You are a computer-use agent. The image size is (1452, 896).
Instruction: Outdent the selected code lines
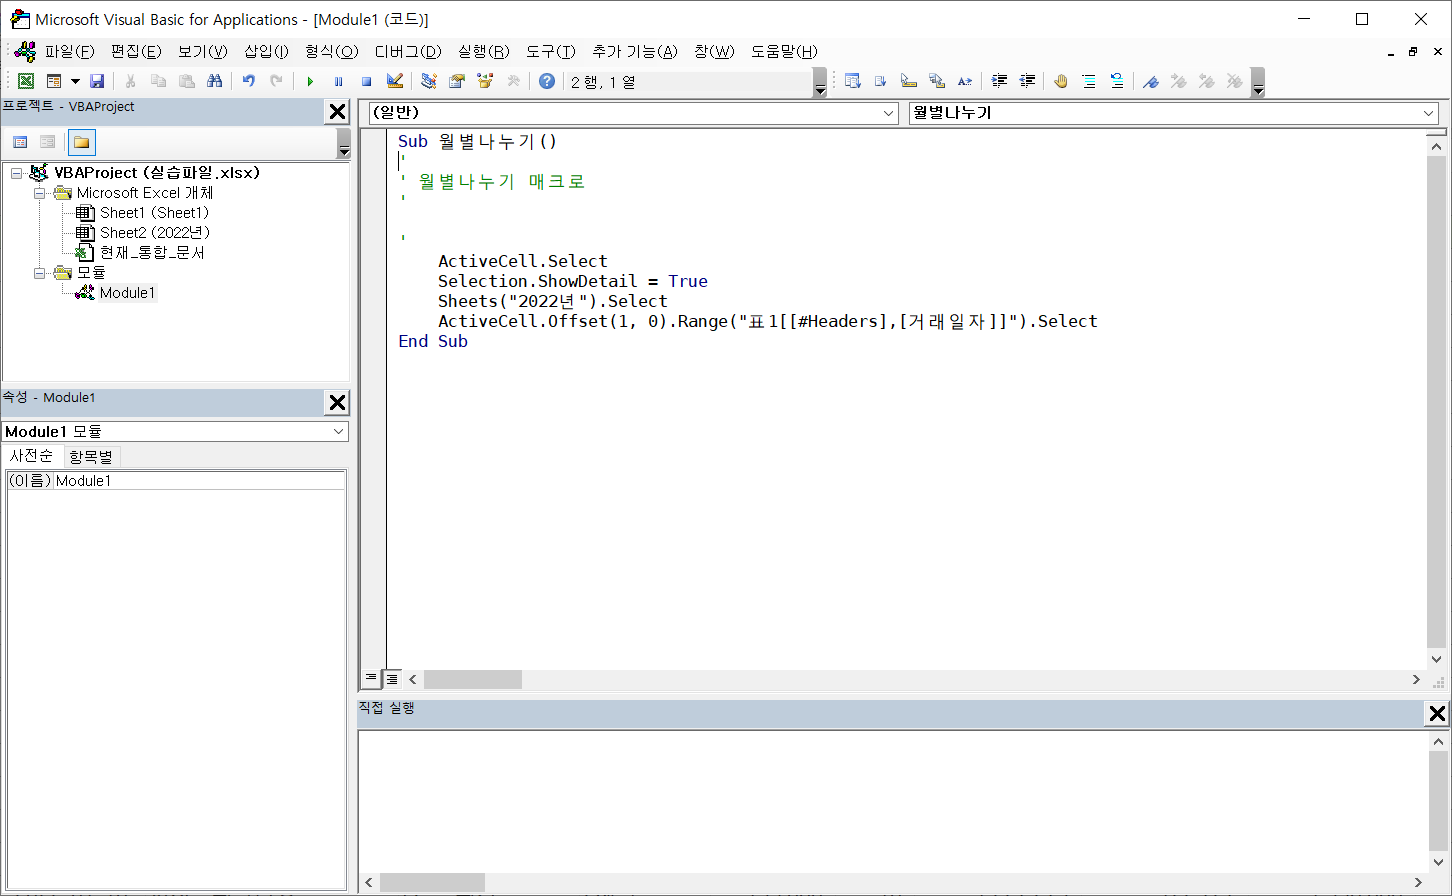pyautogui.click(x=1027, y=81)
